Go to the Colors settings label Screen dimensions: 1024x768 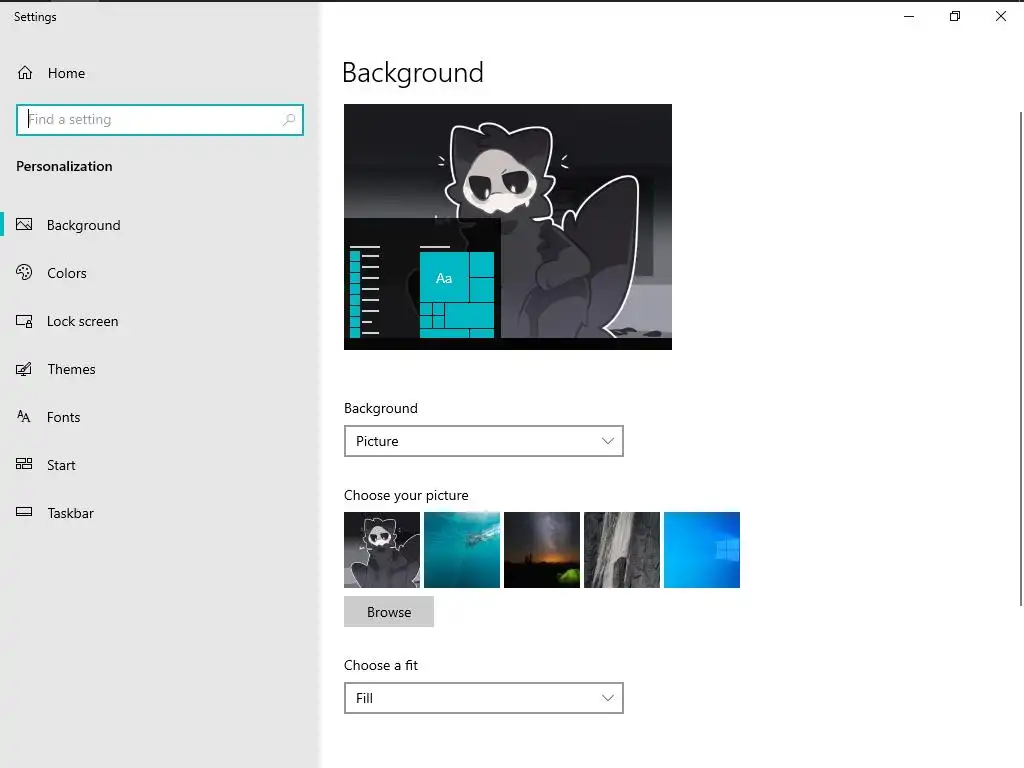pyautogui.click(x=67, y=273)
